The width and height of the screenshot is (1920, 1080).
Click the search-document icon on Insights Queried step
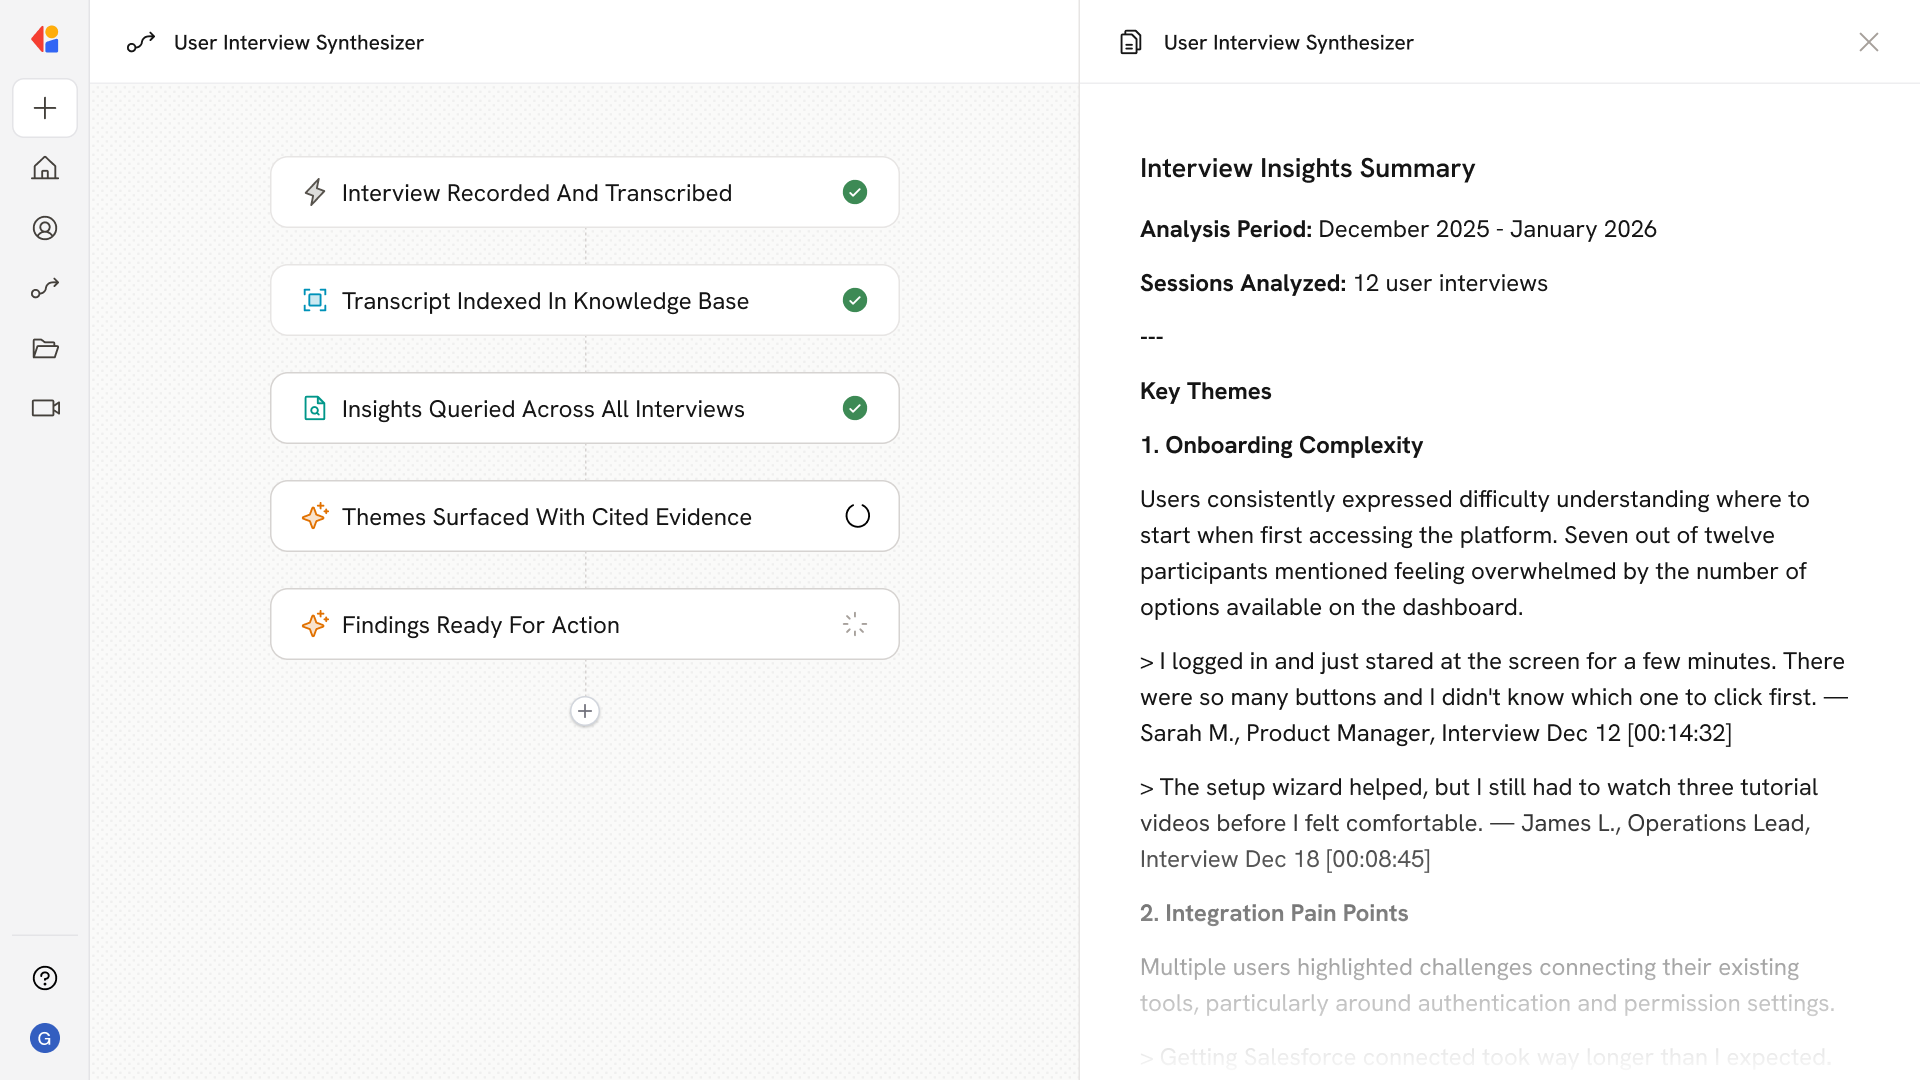coord(315,408)
